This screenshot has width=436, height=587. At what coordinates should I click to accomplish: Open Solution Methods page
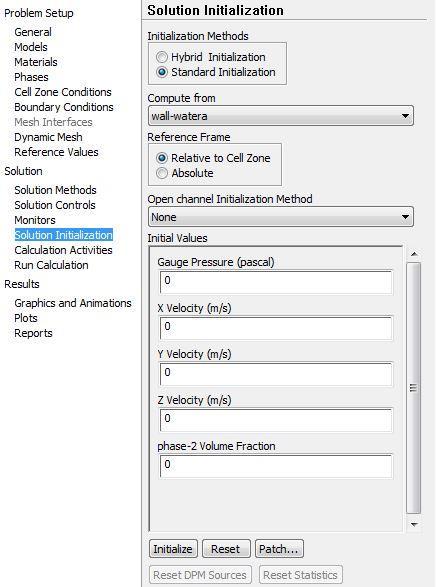click(x=55, y=190)
